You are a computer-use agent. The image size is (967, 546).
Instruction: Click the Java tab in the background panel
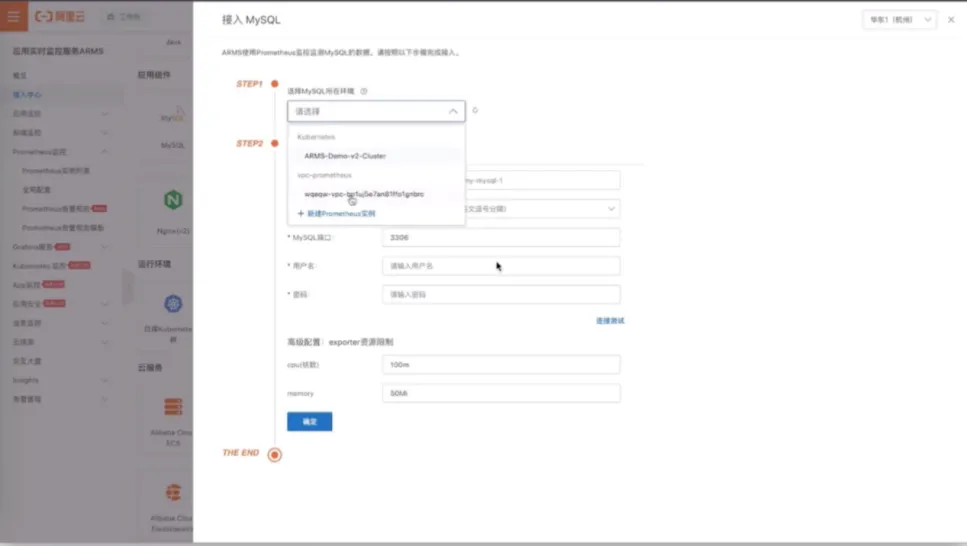(x=173, y=43)
